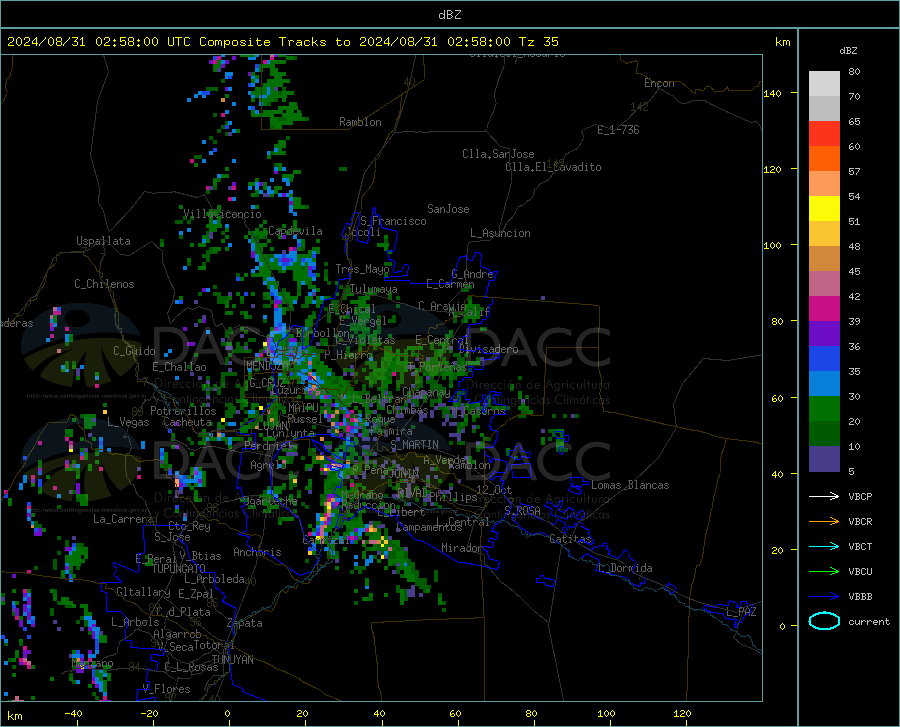The width and height of the screenshot is (900, 727).
Task: Select the red 60 dBZ swatch
Action: [824, 134]
